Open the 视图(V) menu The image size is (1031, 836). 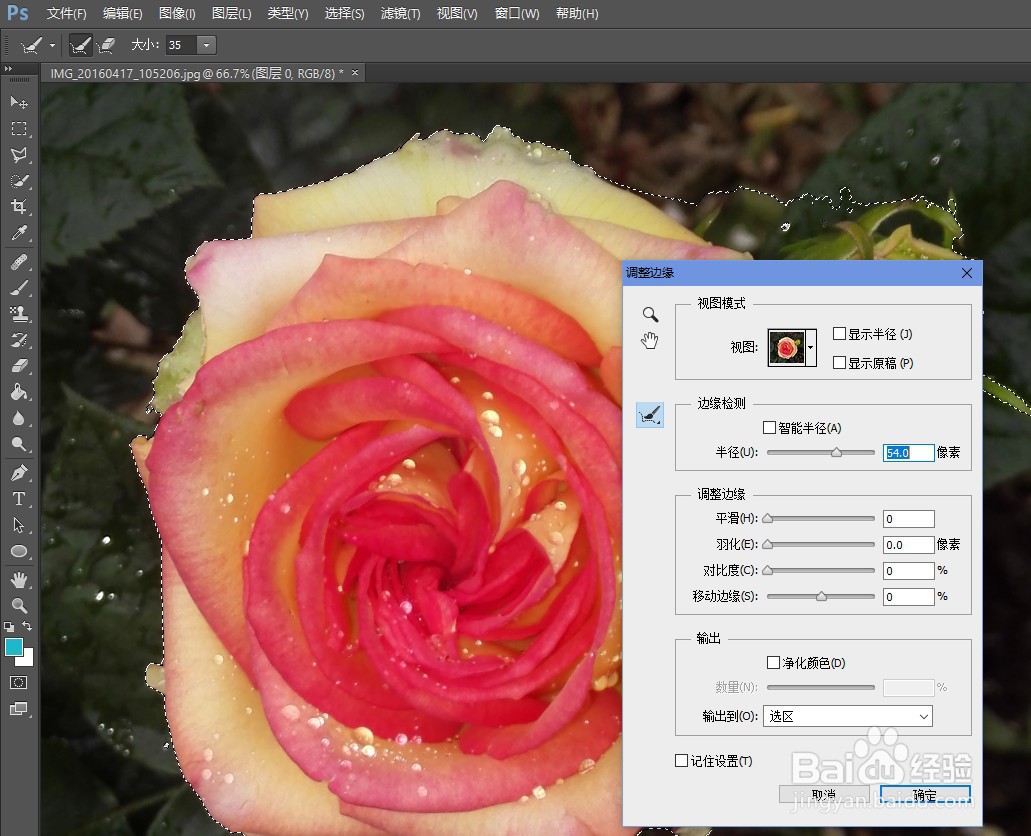click(x=457, y=13)
